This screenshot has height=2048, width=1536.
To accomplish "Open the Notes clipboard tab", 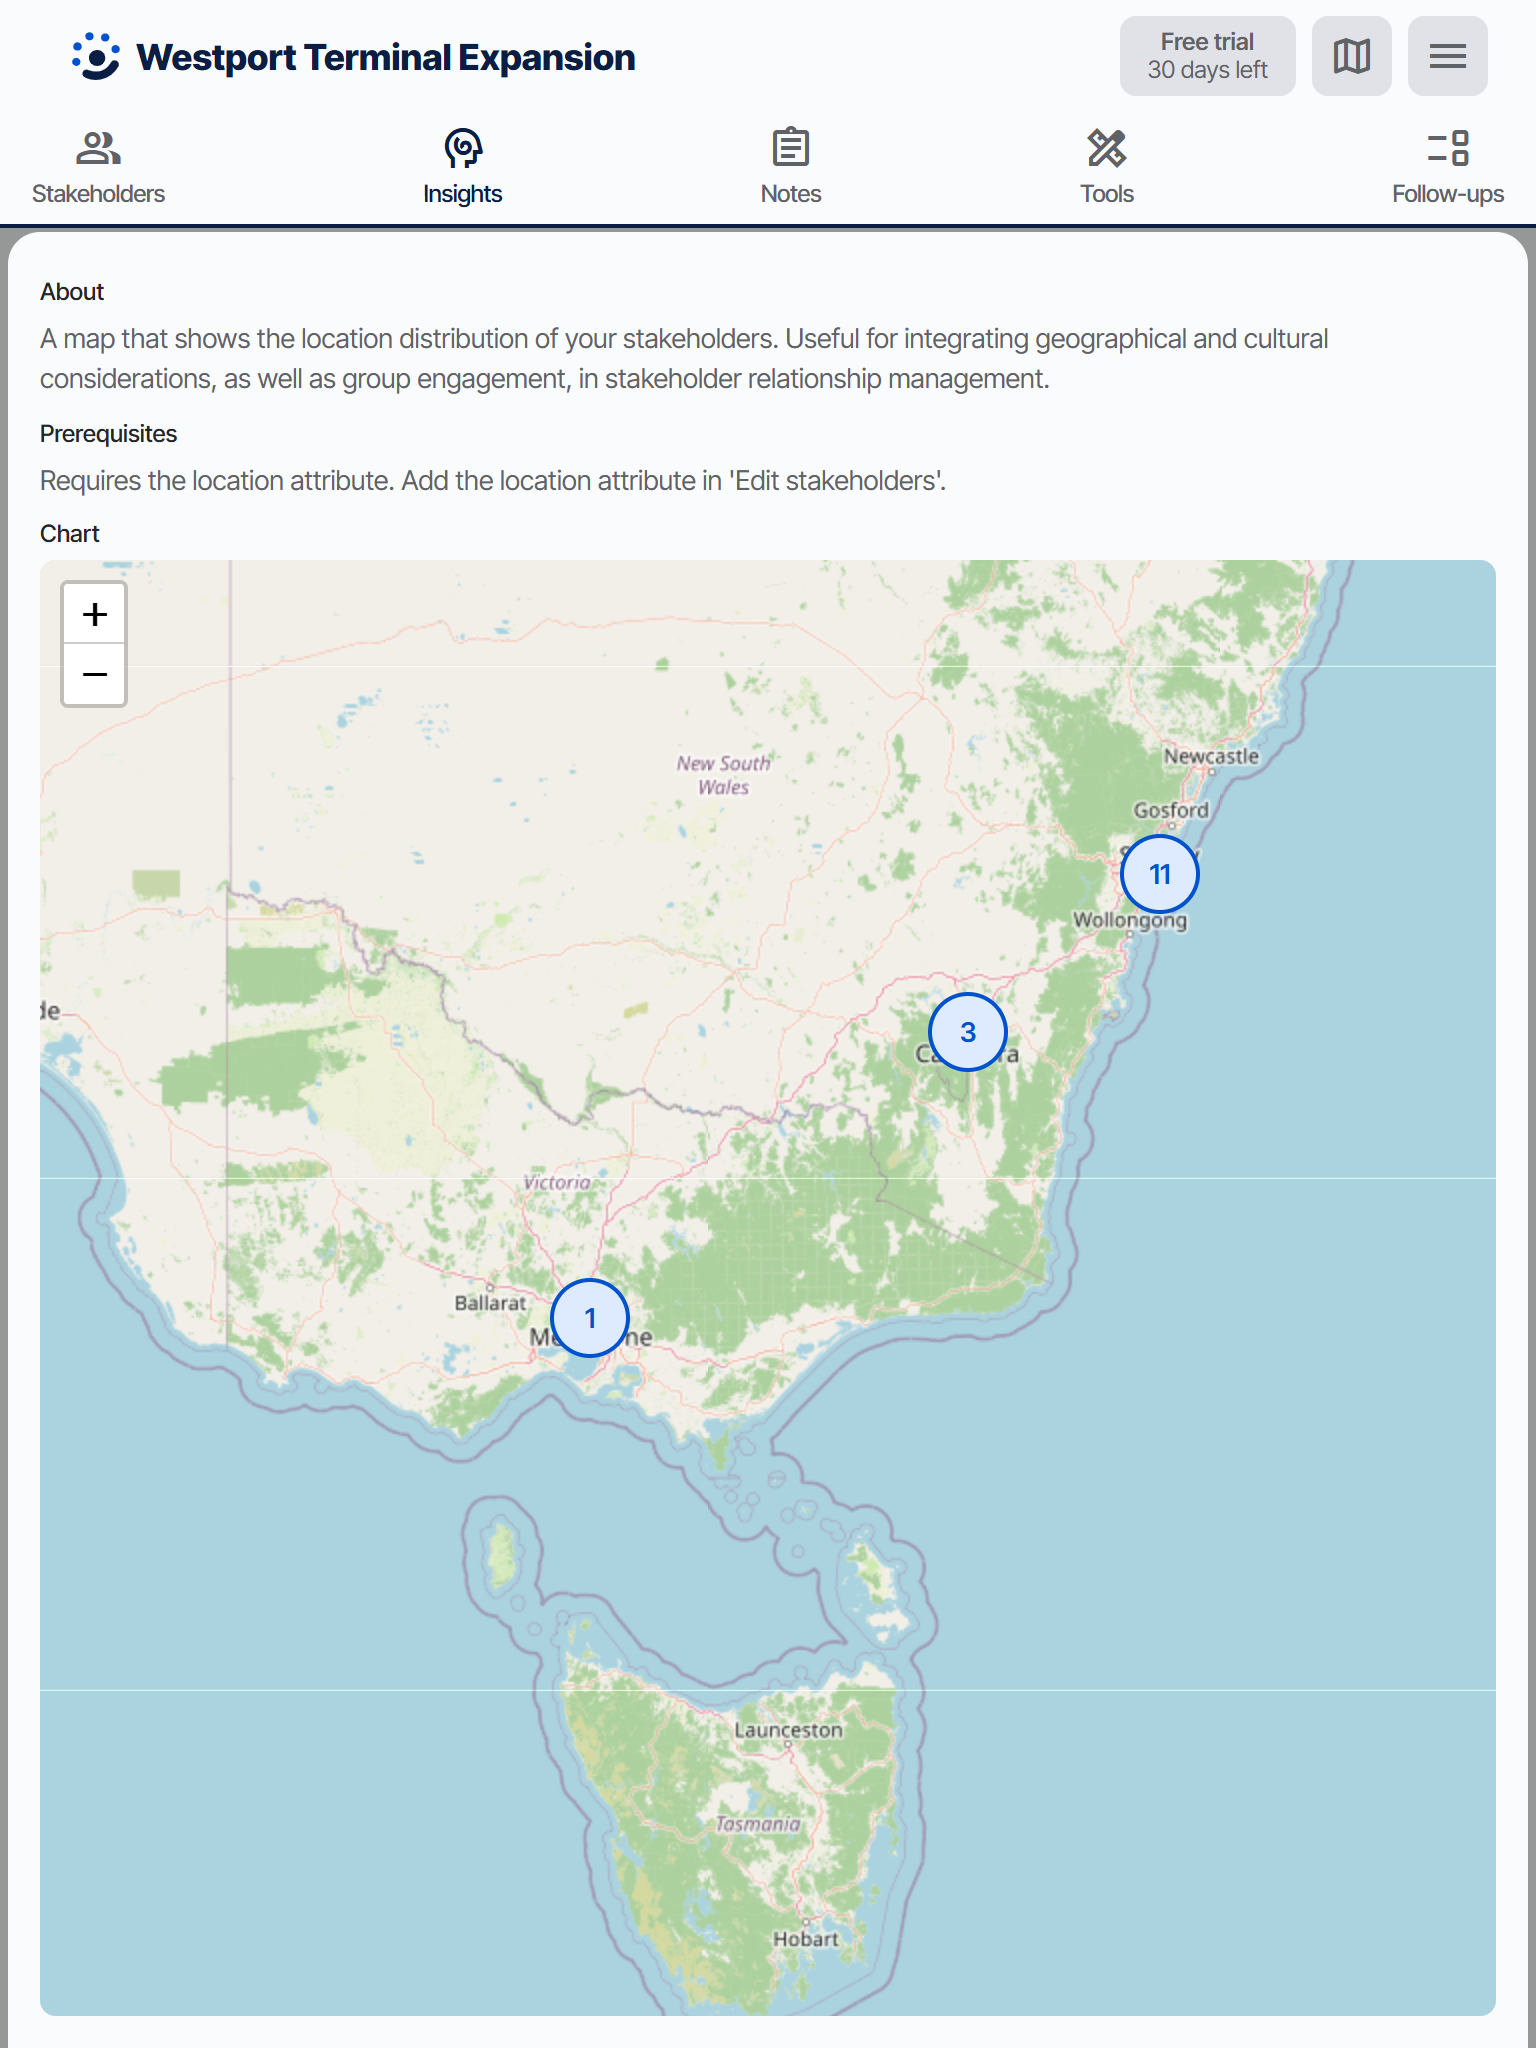I will (x=790, y=168).
